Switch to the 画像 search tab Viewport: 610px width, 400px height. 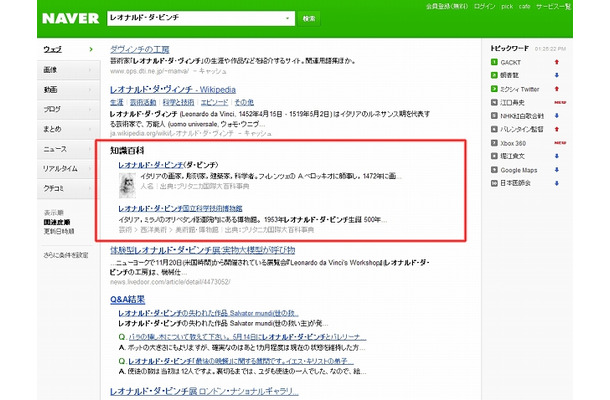(x=68, y=70)
